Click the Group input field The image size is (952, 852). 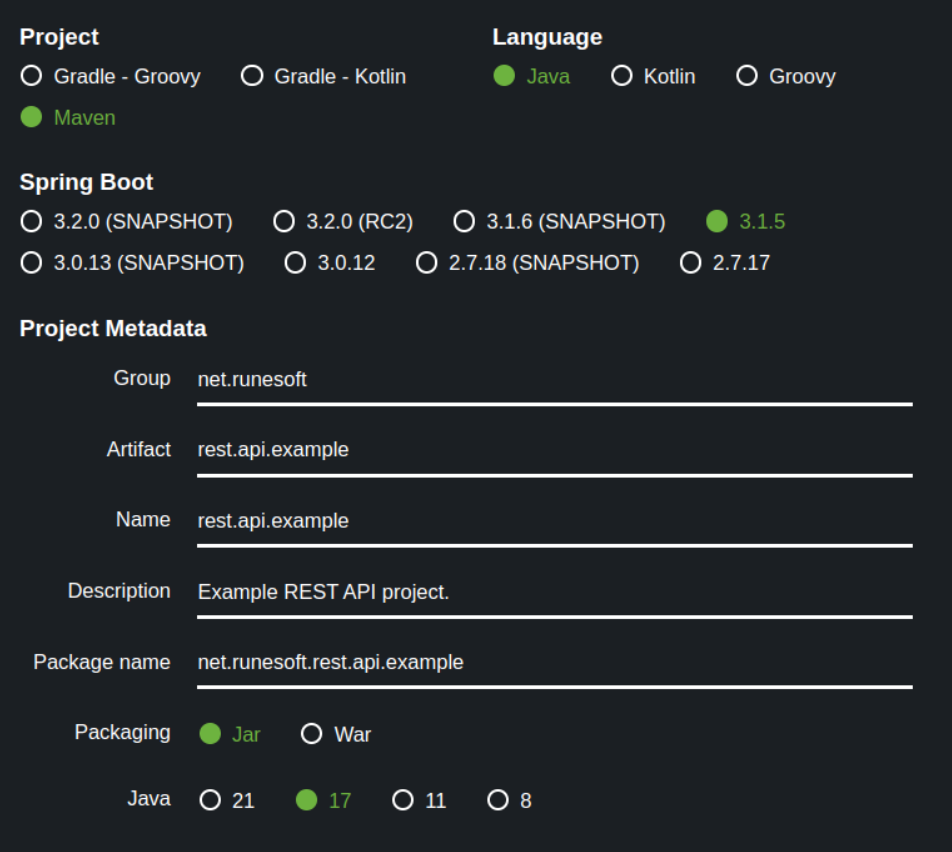(554, 380)
